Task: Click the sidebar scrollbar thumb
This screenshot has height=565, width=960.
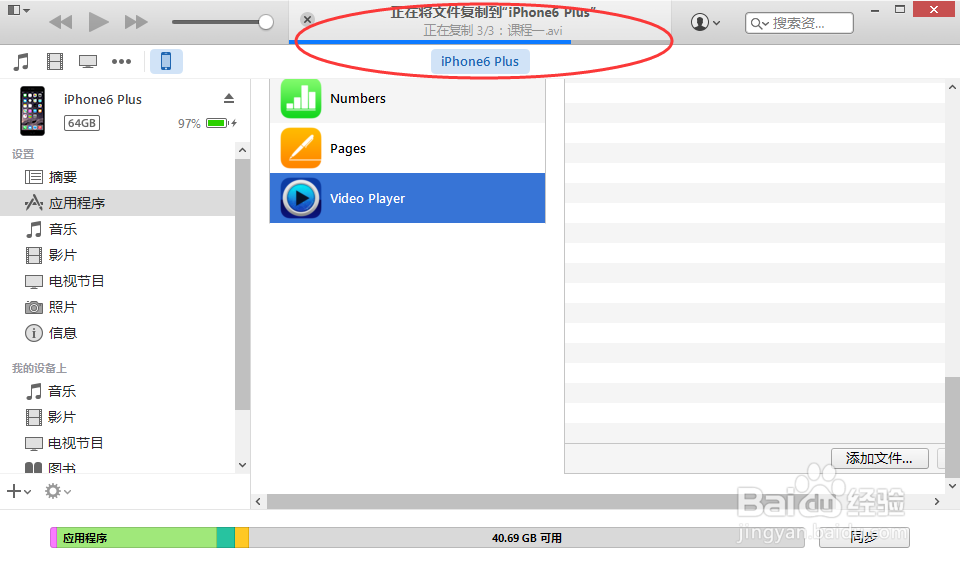Action: click(x=242, y=285)
